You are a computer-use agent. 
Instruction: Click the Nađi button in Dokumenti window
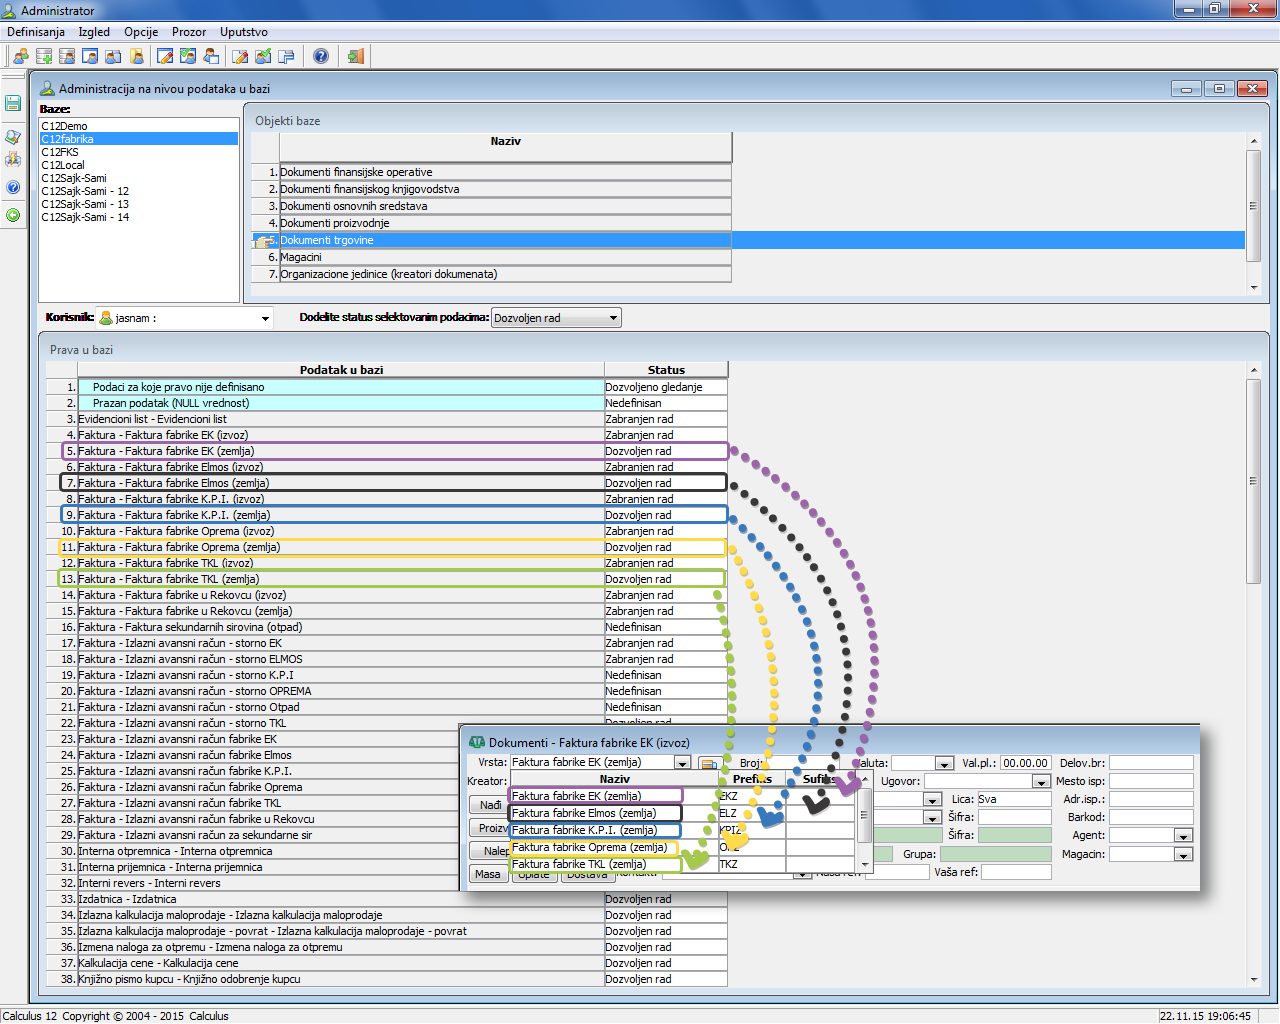pos(490,805)
